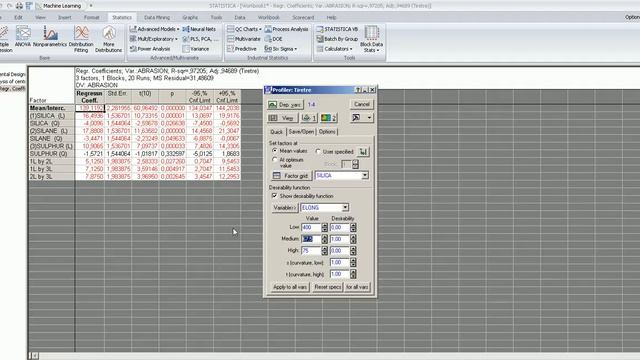
Task: Click the Reset specs button
Action: click(327, 287)
